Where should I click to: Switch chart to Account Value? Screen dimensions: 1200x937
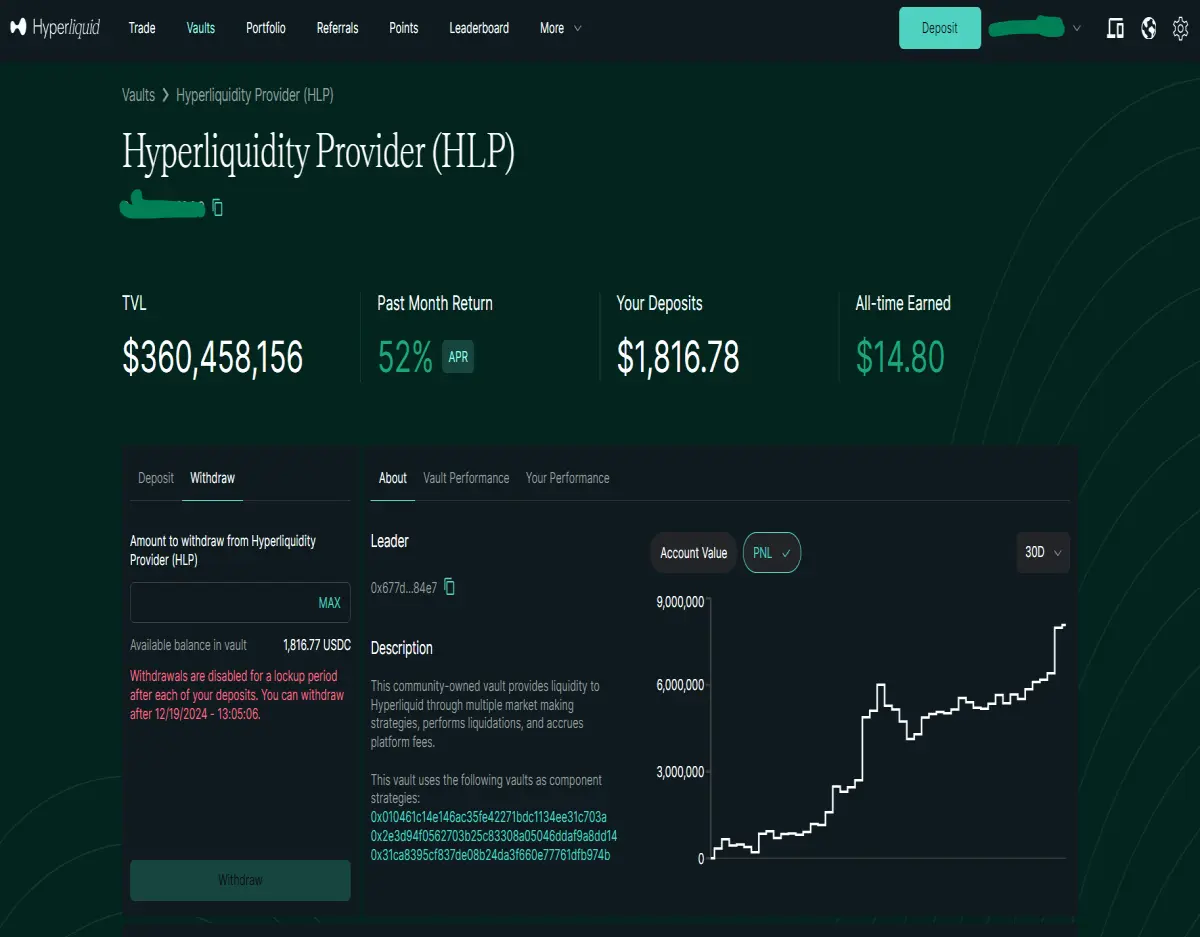point(694,552)
